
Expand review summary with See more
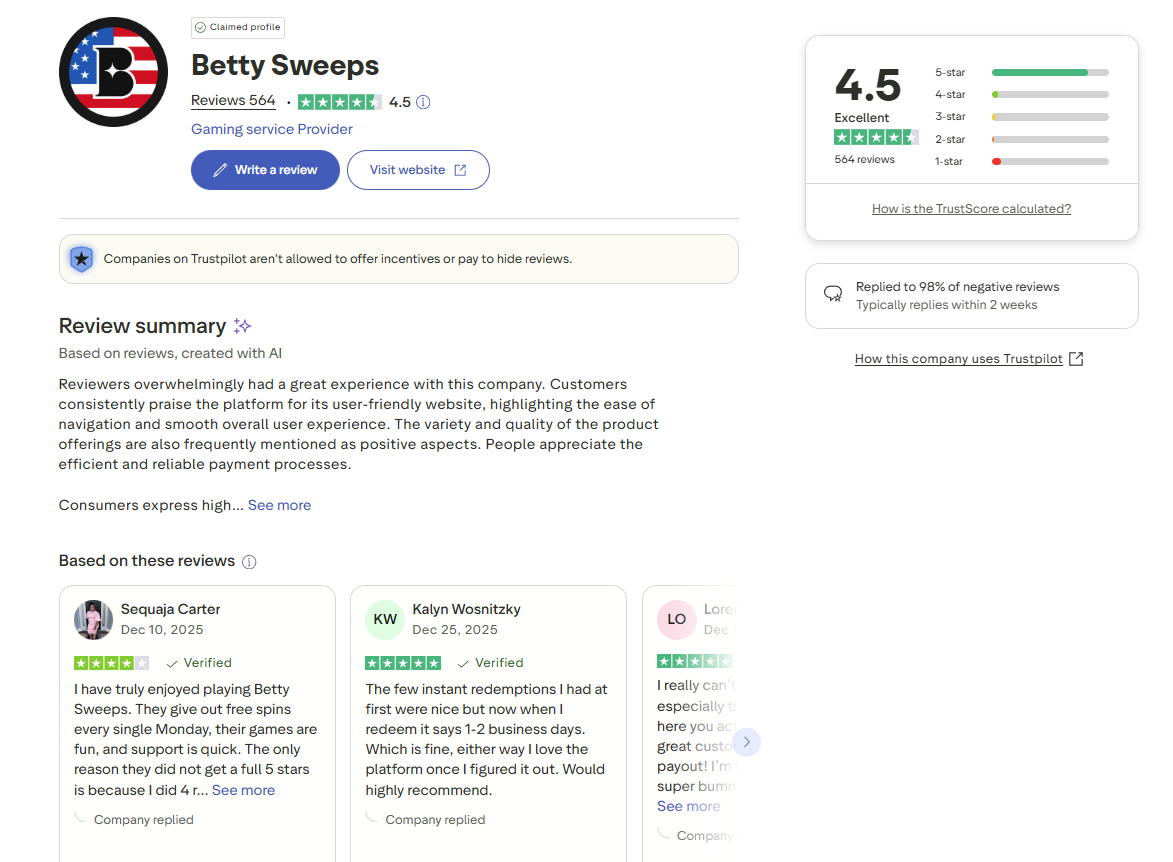(x=279, y=505)
